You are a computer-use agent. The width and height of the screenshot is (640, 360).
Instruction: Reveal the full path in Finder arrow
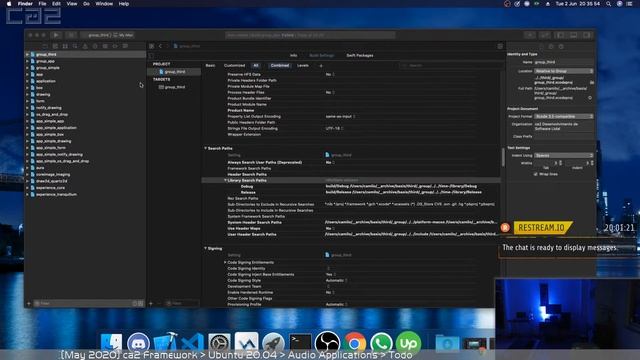tap(590, 98)
